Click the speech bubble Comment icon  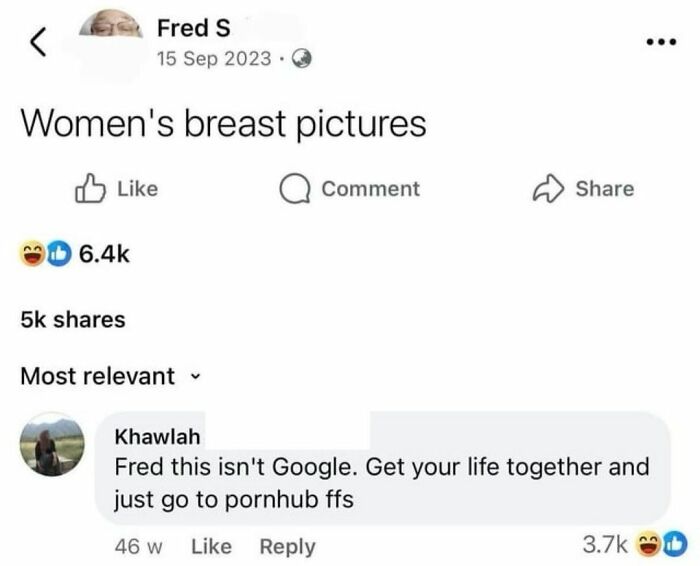tap(297, 189)
